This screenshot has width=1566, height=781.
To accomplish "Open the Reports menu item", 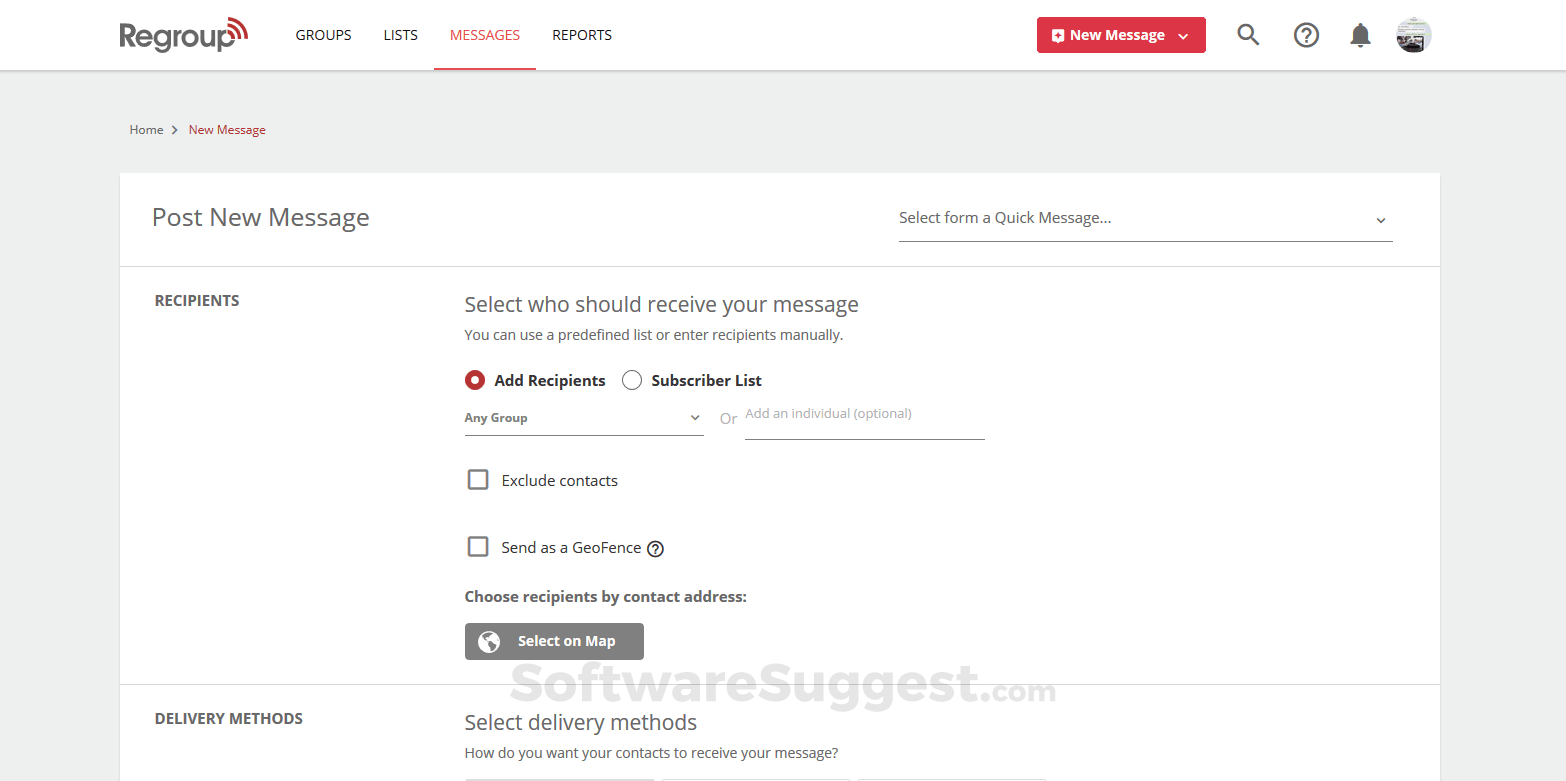I will (582, 35).
